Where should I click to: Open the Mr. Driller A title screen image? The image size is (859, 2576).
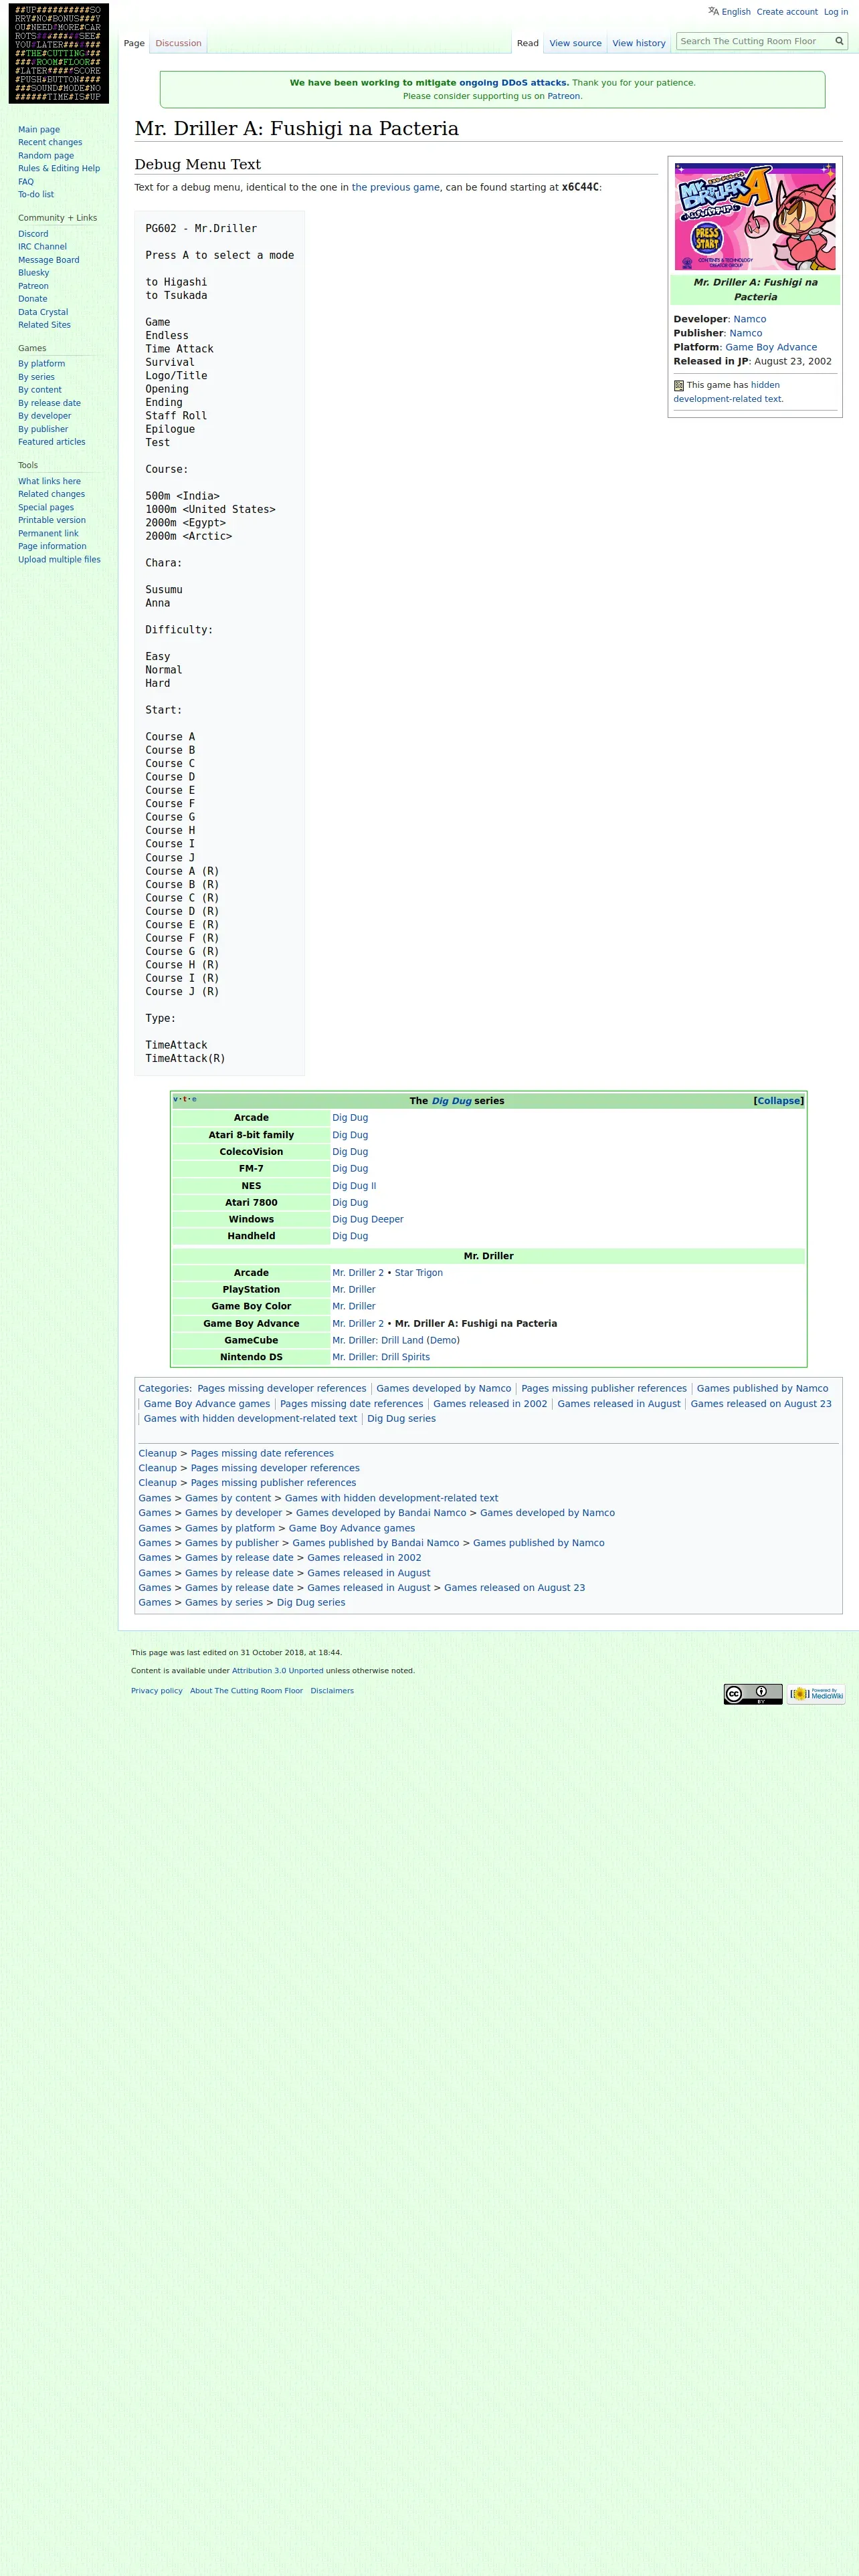click(755, 217)
